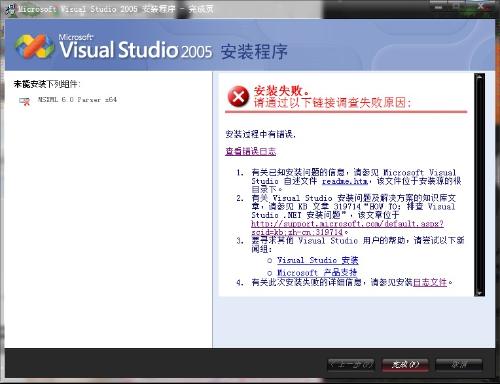Click the 完成 button

tap(405, 365)
